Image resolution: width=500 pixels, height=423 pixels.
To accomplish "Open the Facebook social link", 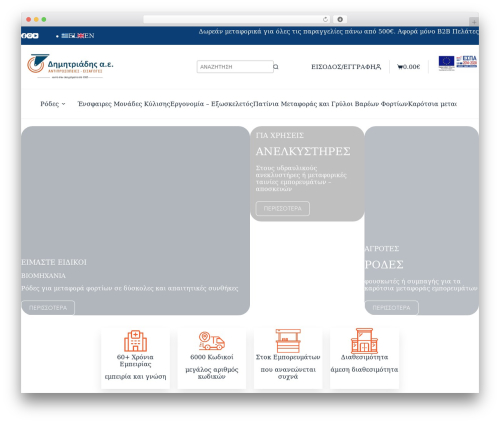I will point(23,36).
